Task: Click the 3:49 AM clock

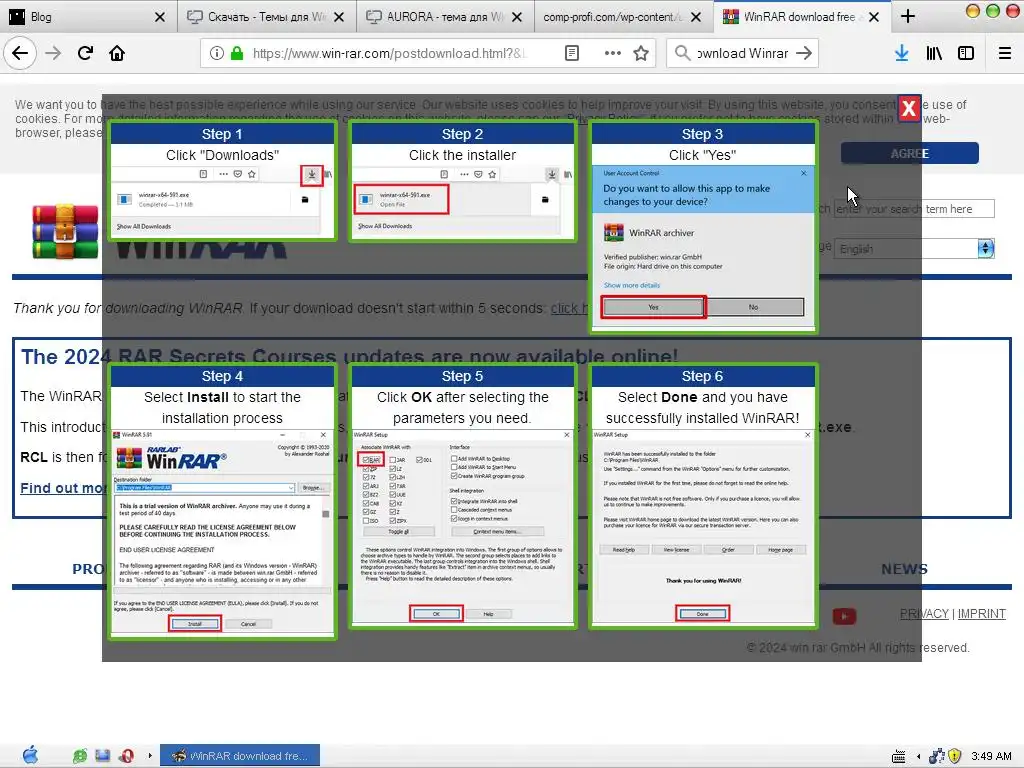Action: (x=991, y=756)
